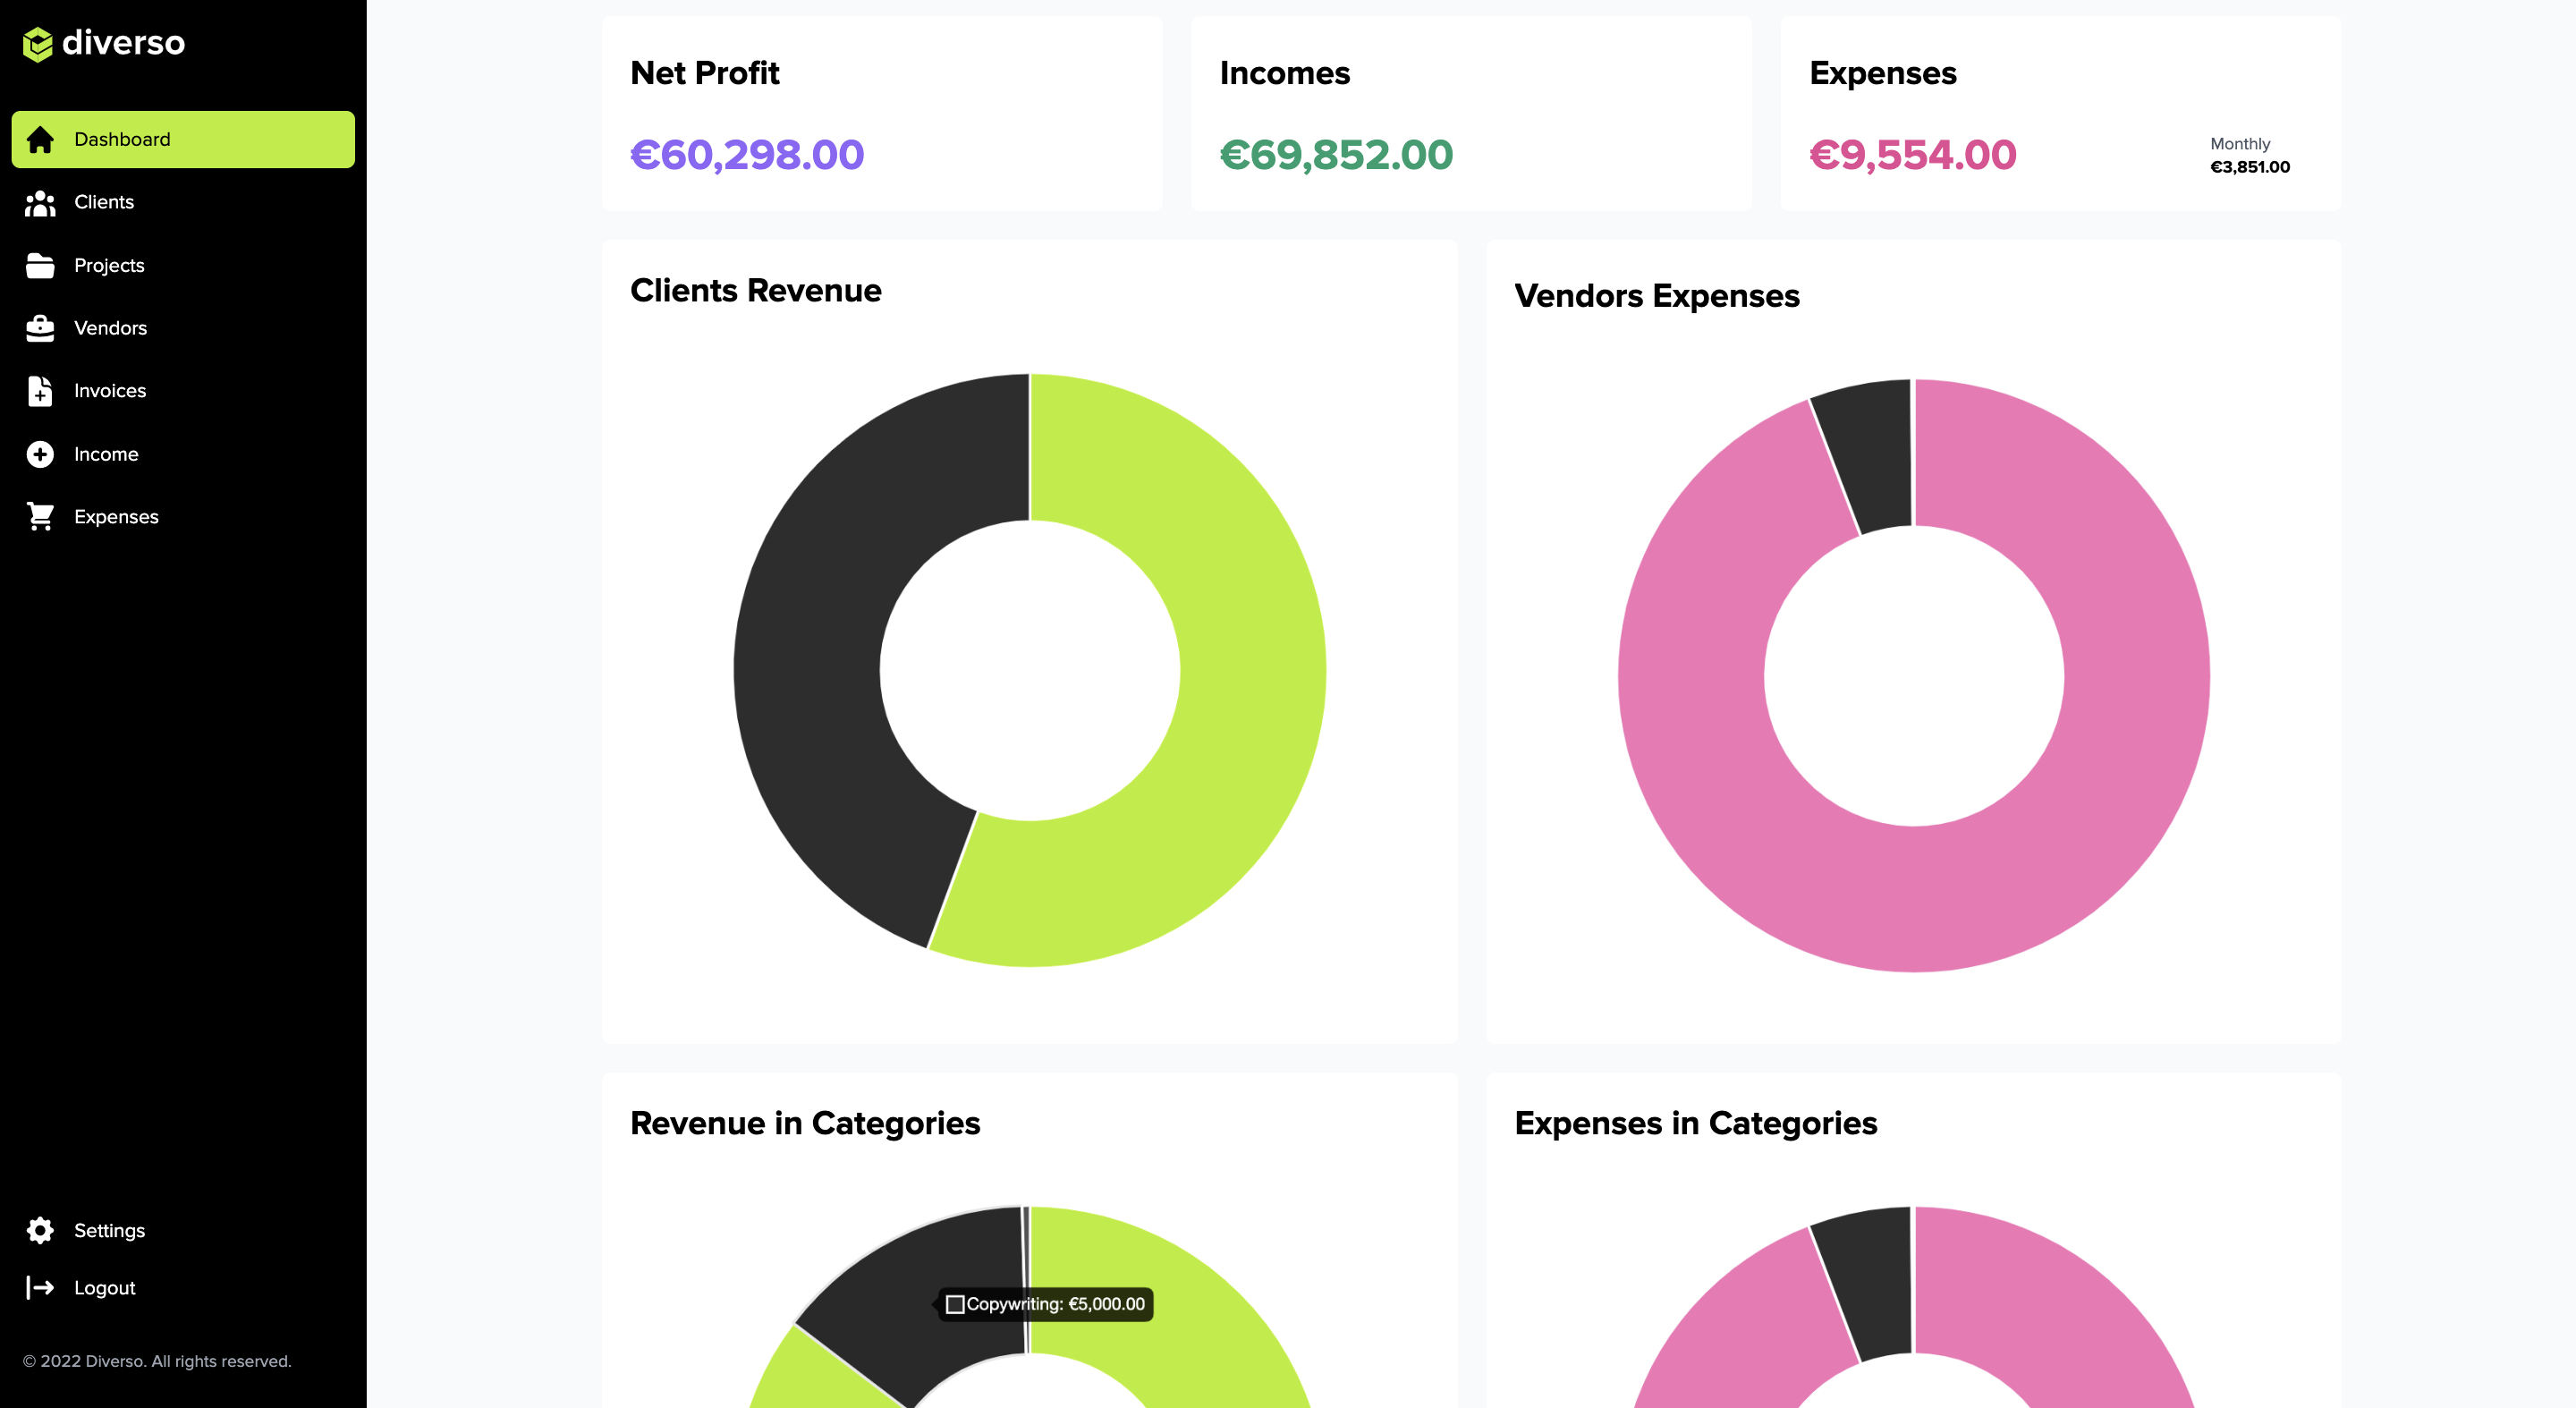The image size is (2576, 1408).
Task: Open the Expenses sidebar link
Action: pos(183,517)
